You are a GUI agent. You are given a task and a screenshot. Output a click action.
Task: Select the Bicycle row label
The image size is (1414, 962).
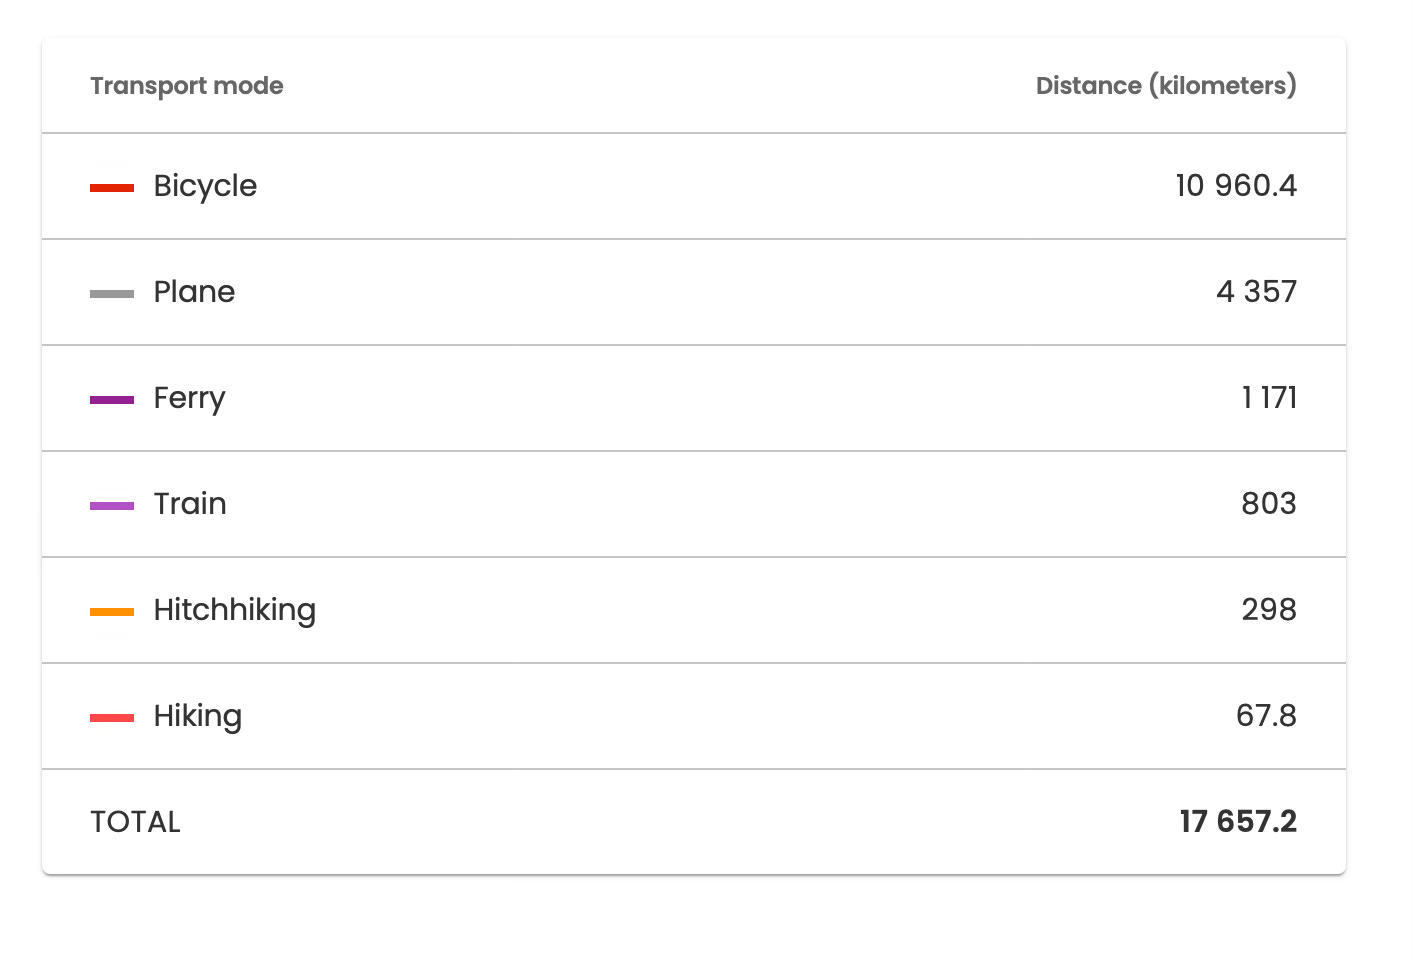pos(205,186)
